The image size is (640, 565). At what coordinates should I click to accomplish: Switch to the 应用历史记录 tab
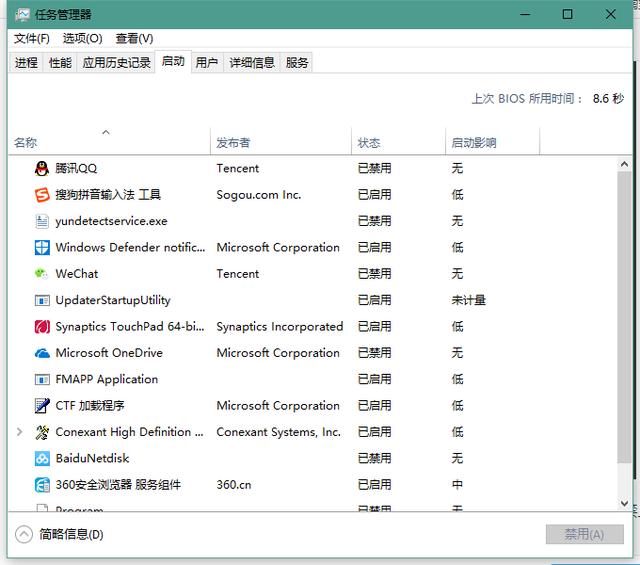click(x=116, y=62)
